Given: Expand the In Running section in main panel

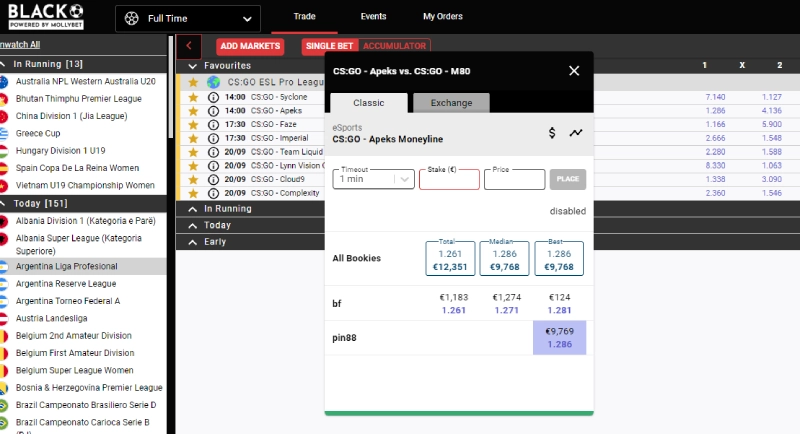Looking at the screenshot, I should (x=192, y=209).
